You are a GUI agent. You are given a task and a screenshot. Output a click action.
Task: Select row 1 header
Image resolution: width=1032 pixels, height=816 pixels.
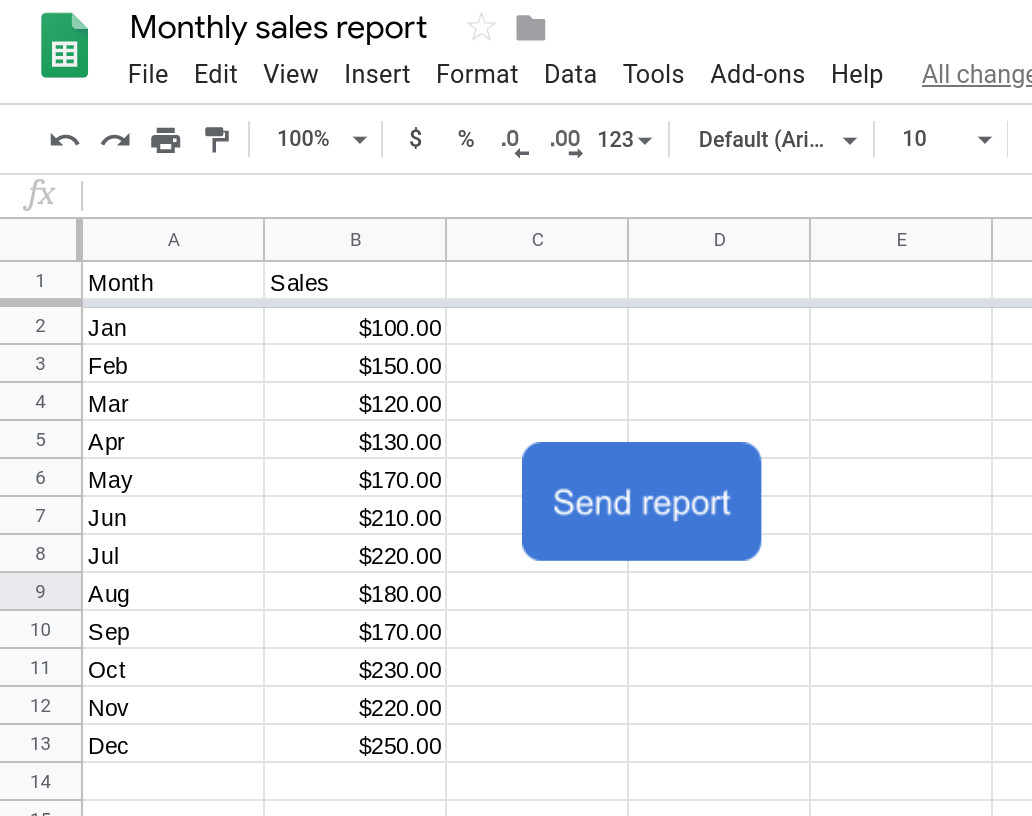click(x=40, y=281)
